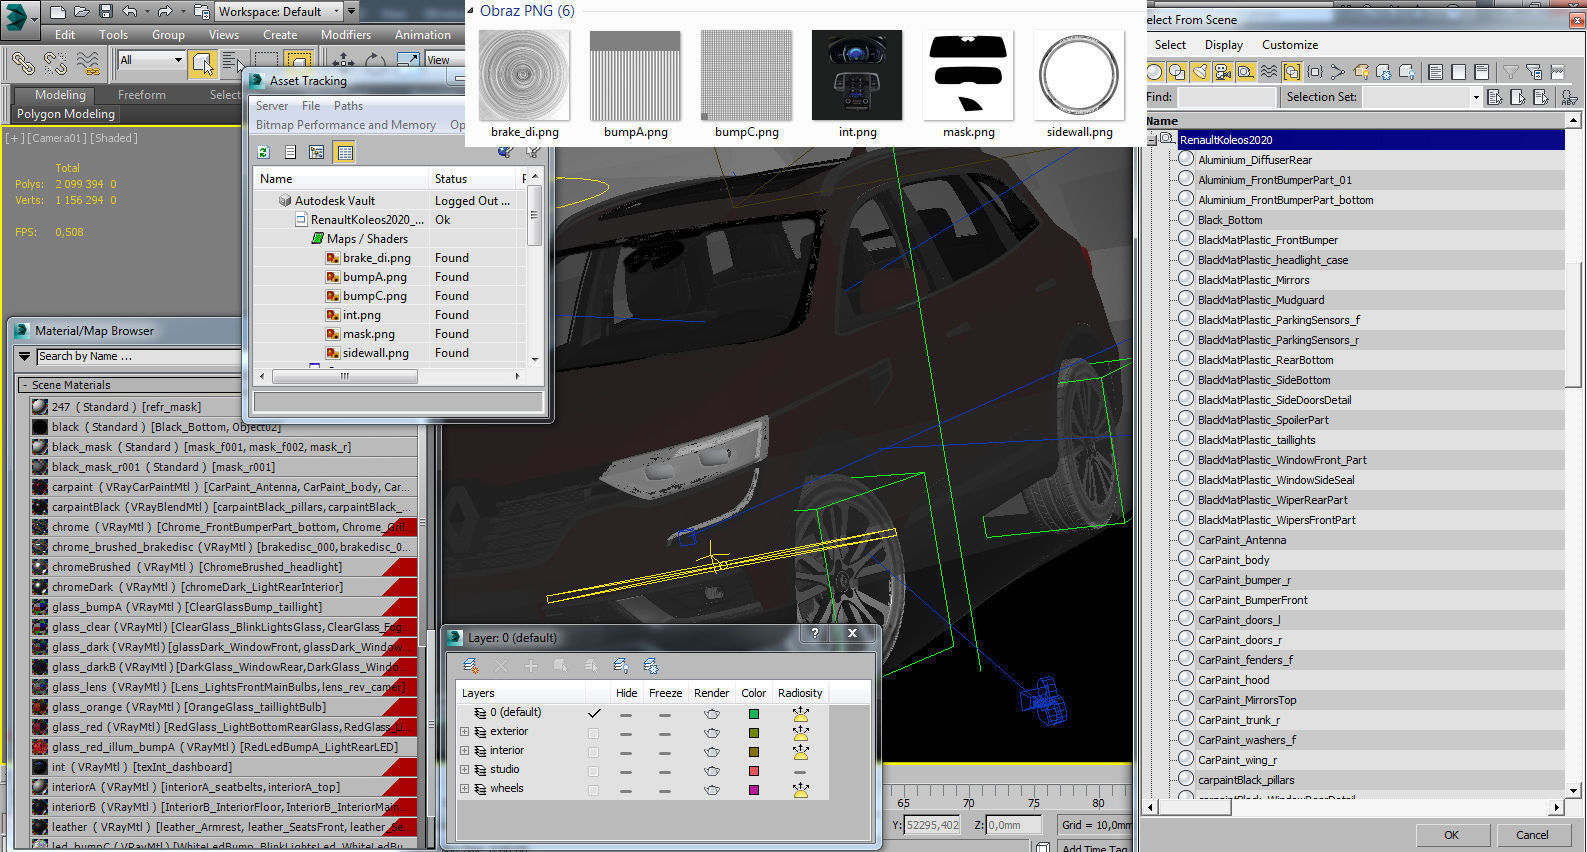This screenshot has width=1587, height=852.
Task: Switch Asset Tracking to table view icon
Action: (x=345, y=152)
